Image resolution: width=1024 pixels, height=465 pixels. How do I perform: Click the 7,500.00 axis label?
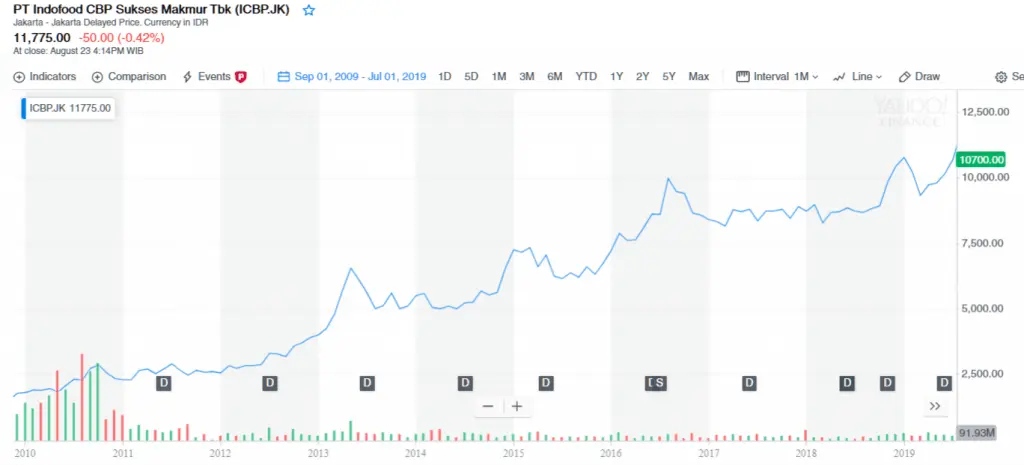[x=982, y=243]
